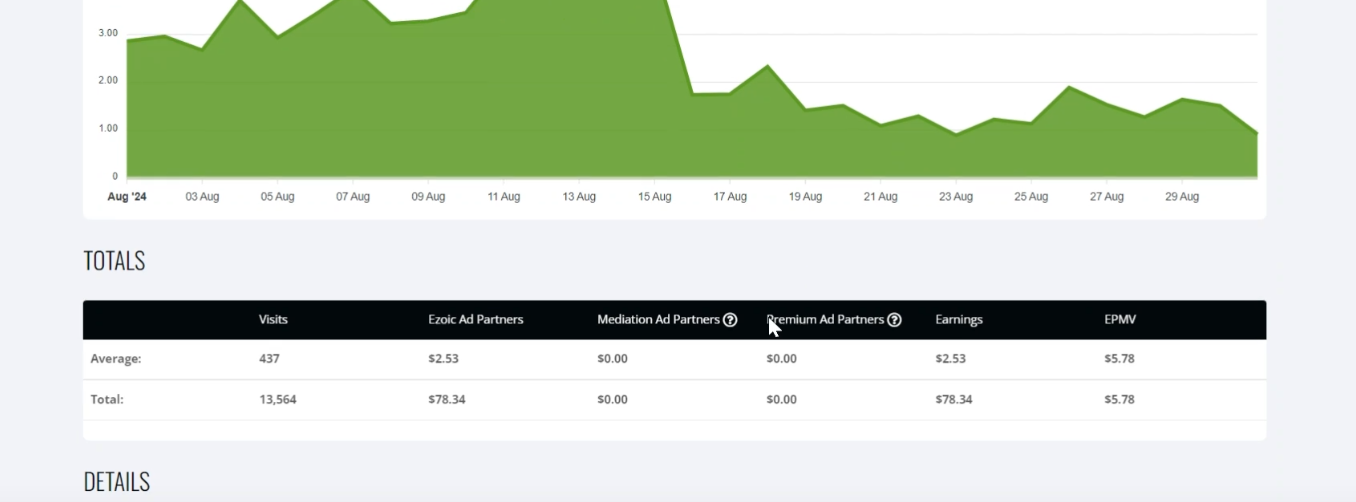Select the Average row label
1356x502 pixels.
click(x=116, y=359)
